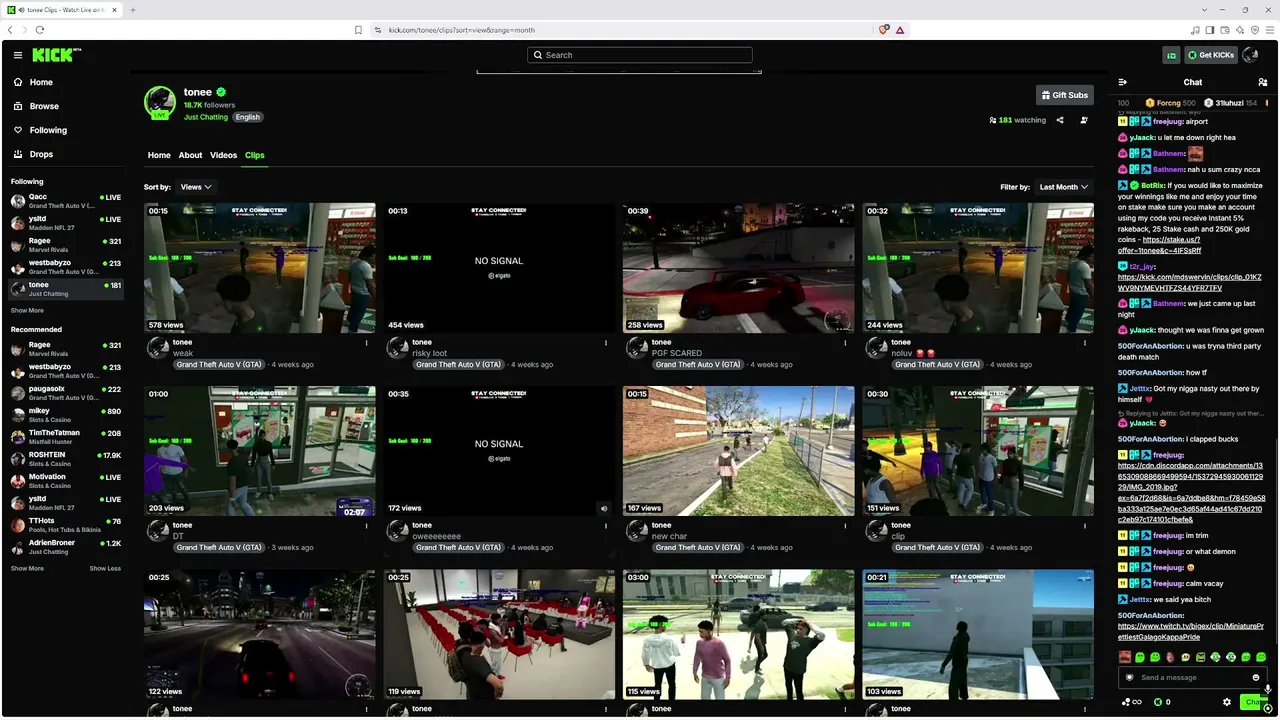Share tonee's channel with the share icon
The width and height of the screenshot is (1280, 720).
(1060, 120)
